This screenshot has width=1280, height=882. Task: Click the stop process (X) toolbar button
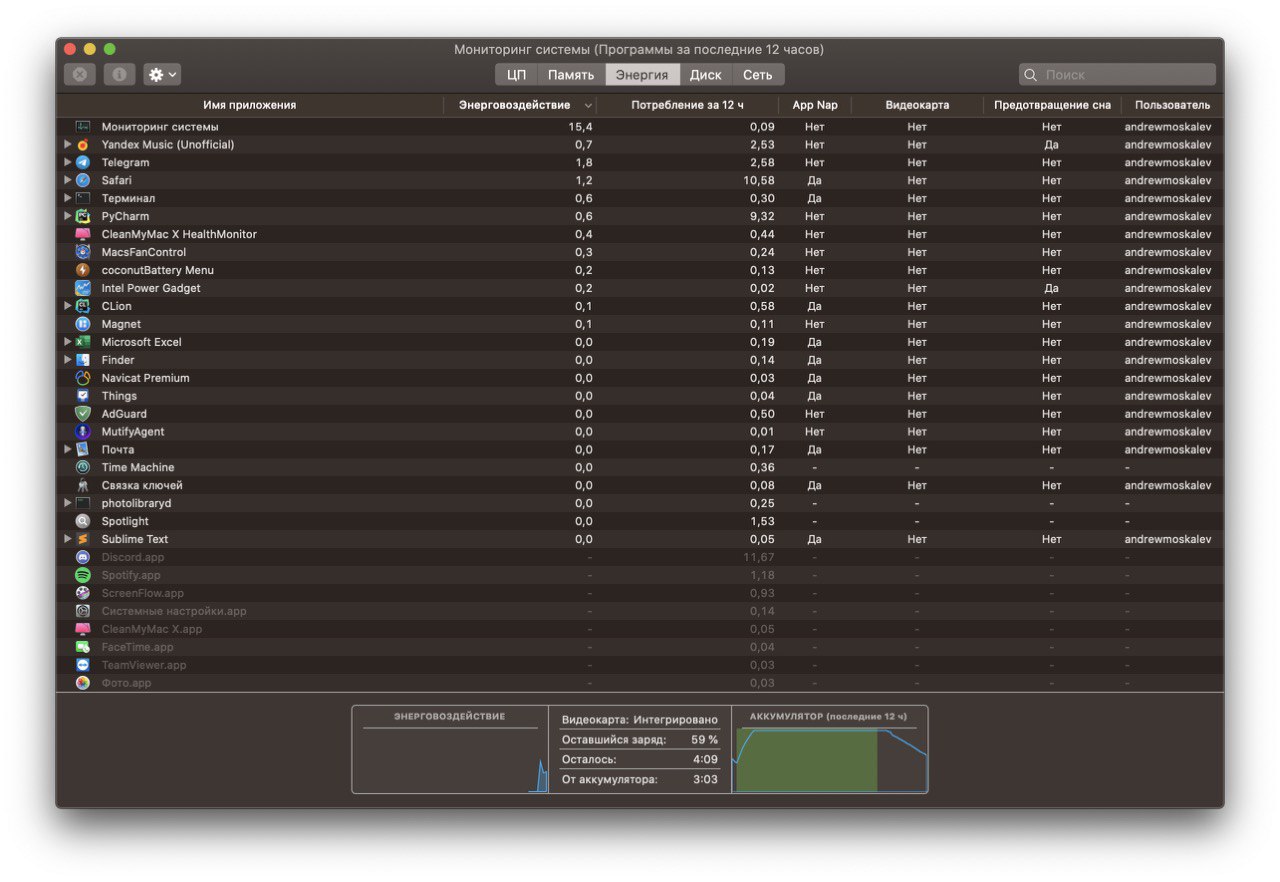click(x=80, y=74)
